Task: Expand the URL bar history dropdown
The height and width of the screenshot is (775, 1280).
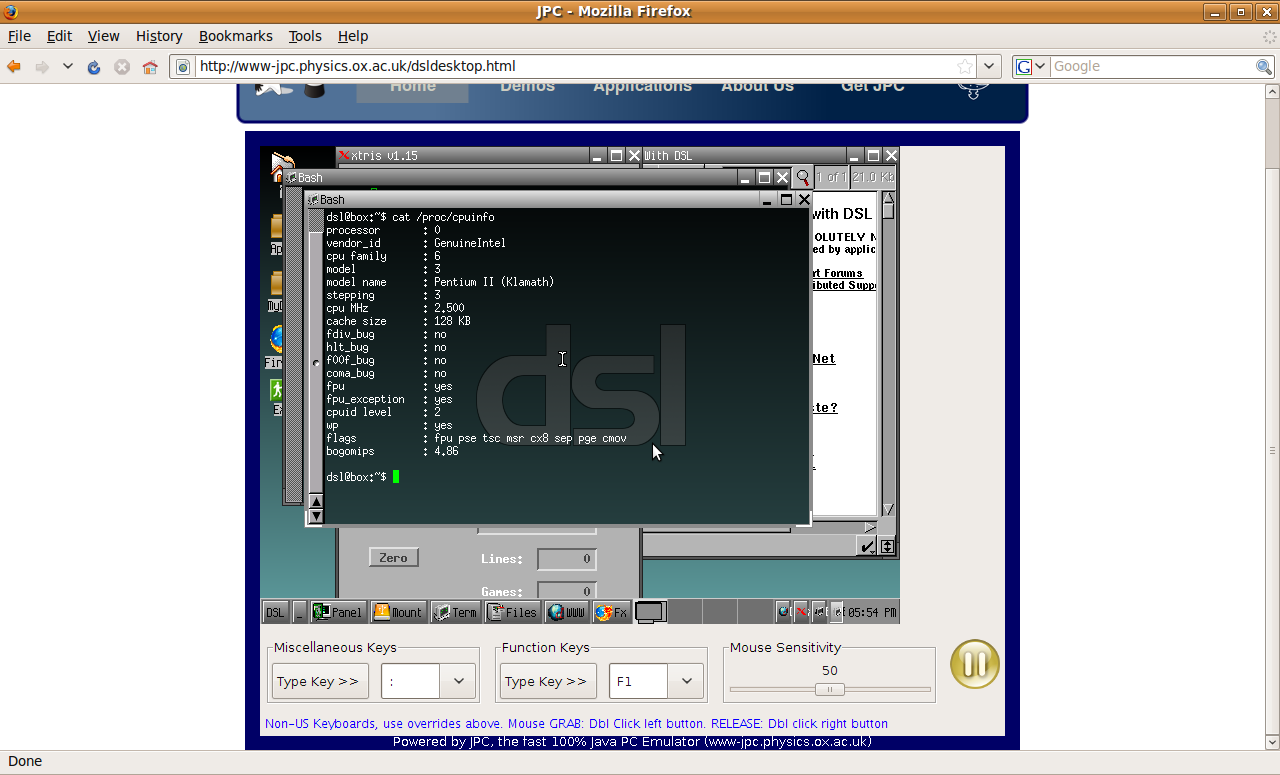Action: (989, 66)
